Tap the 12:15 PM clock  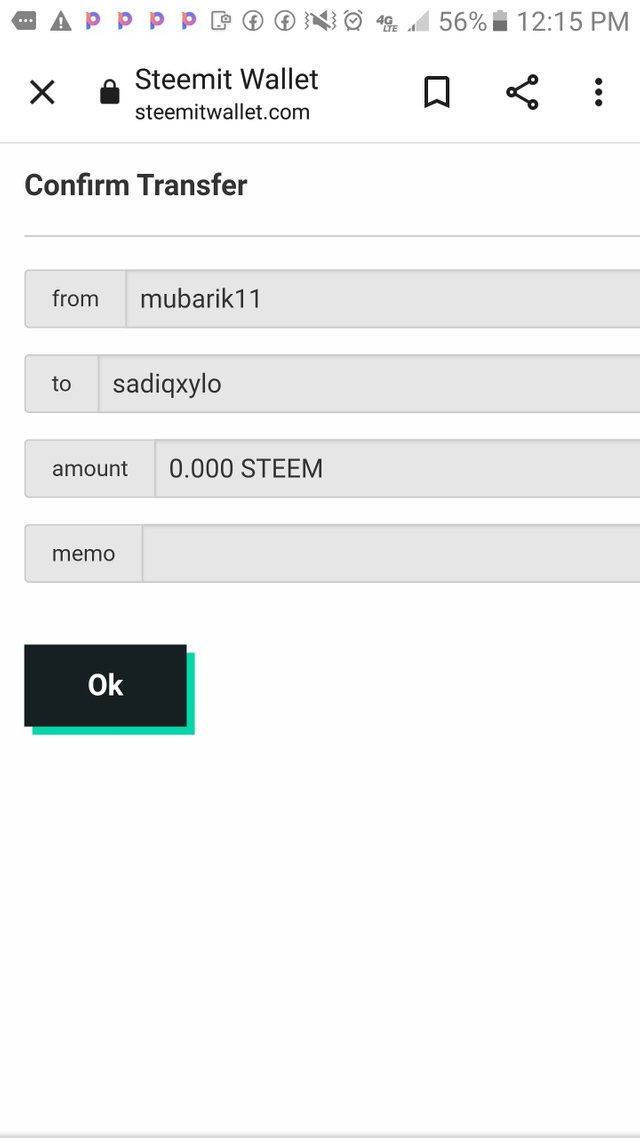point(573,22)
